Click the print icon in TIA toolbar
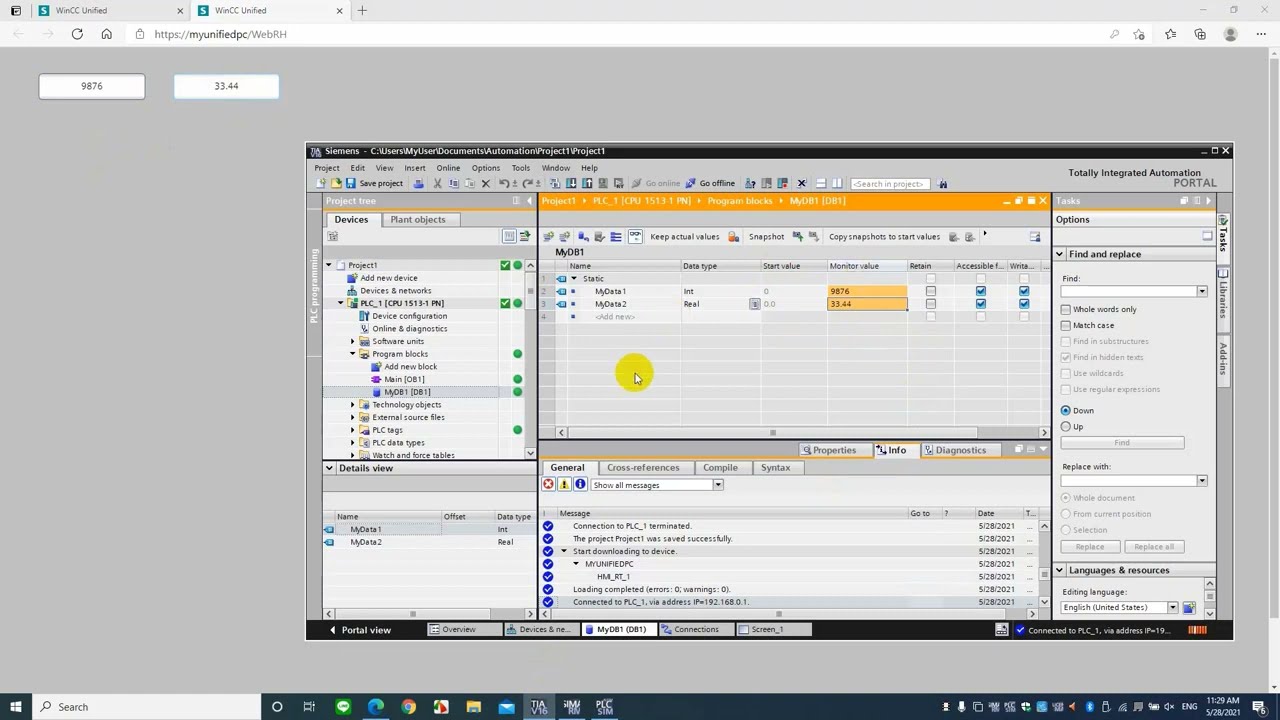Screen dimensions: 1280x720 pos(418,183)
